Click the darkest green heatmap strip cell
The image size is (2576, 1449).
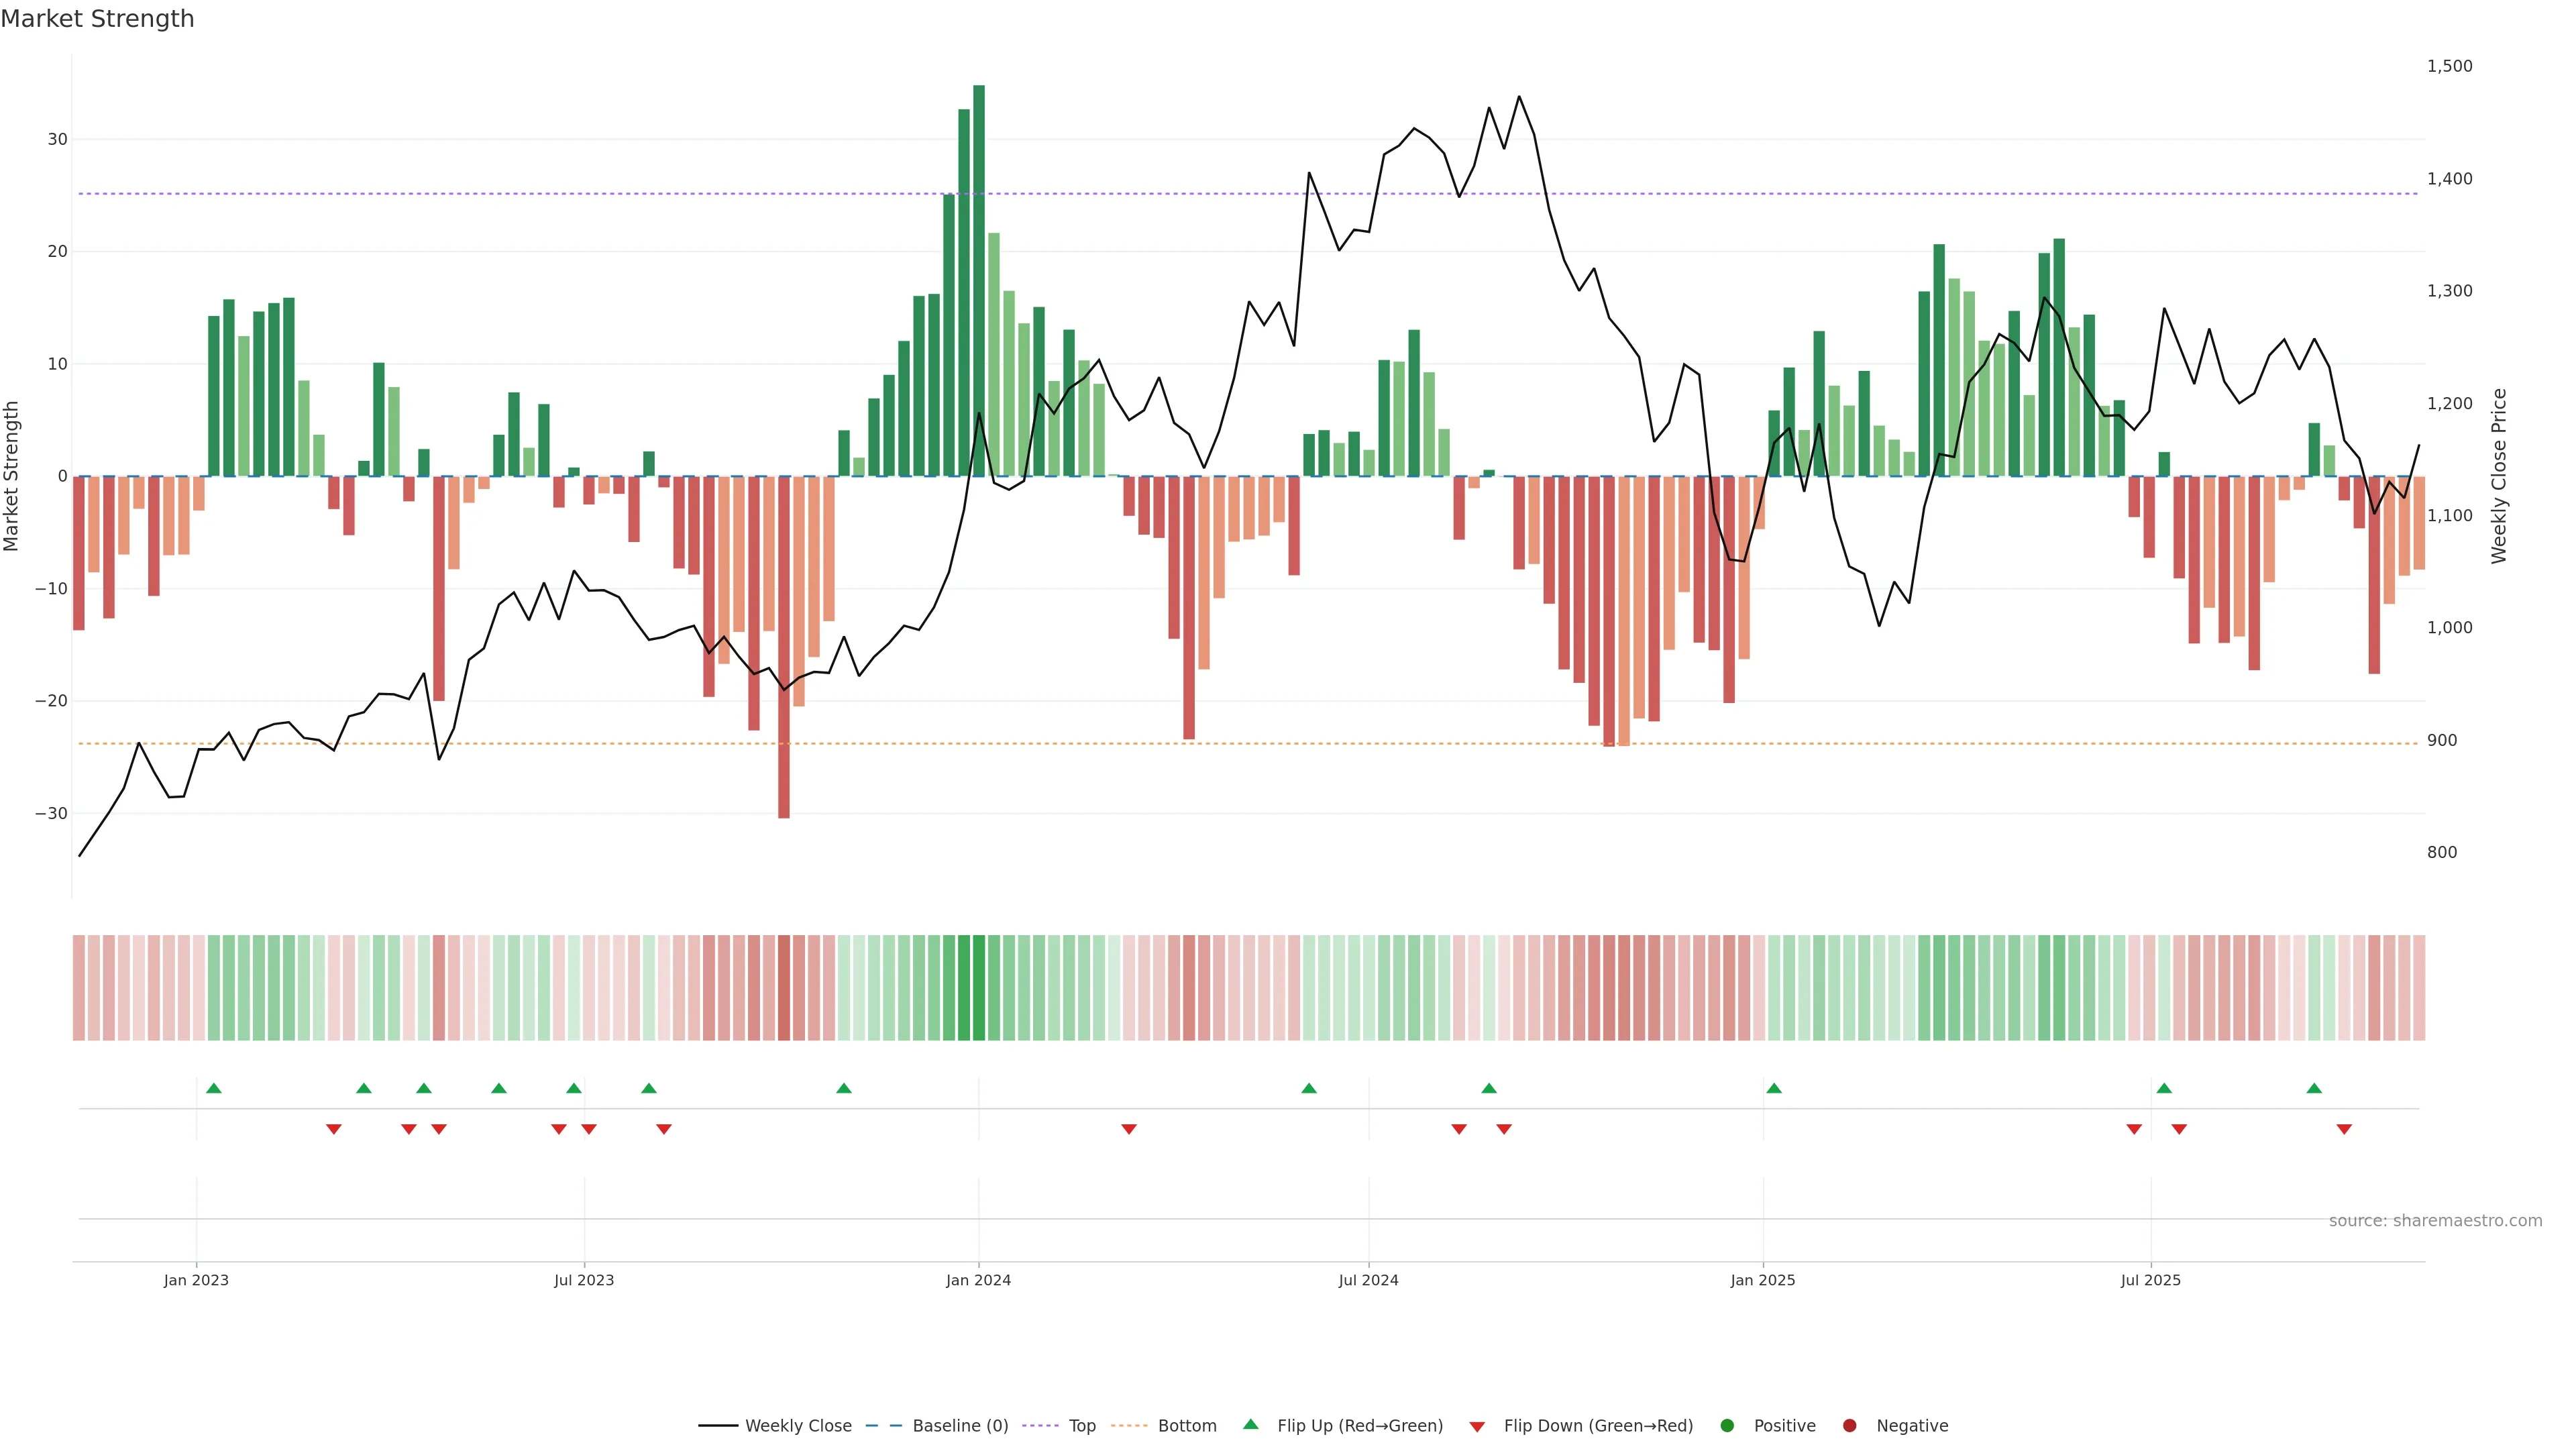point(979,987)
